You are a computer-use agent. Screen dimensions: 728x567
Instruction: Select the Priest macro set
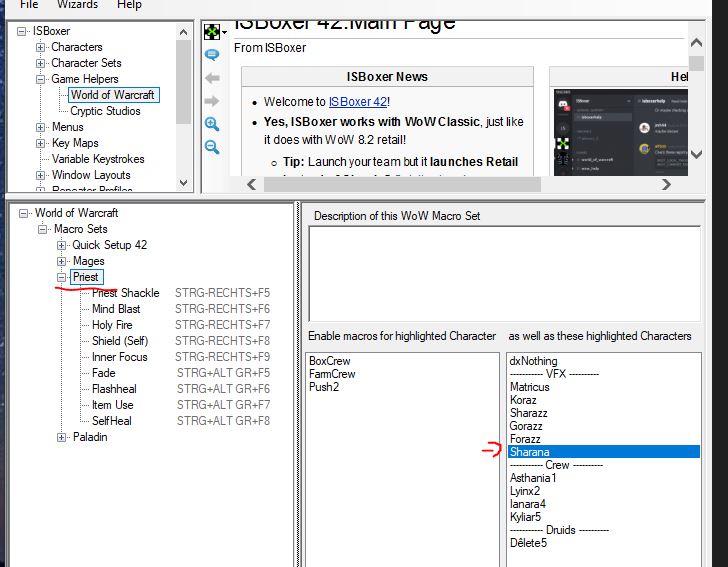tap(86, 277)
